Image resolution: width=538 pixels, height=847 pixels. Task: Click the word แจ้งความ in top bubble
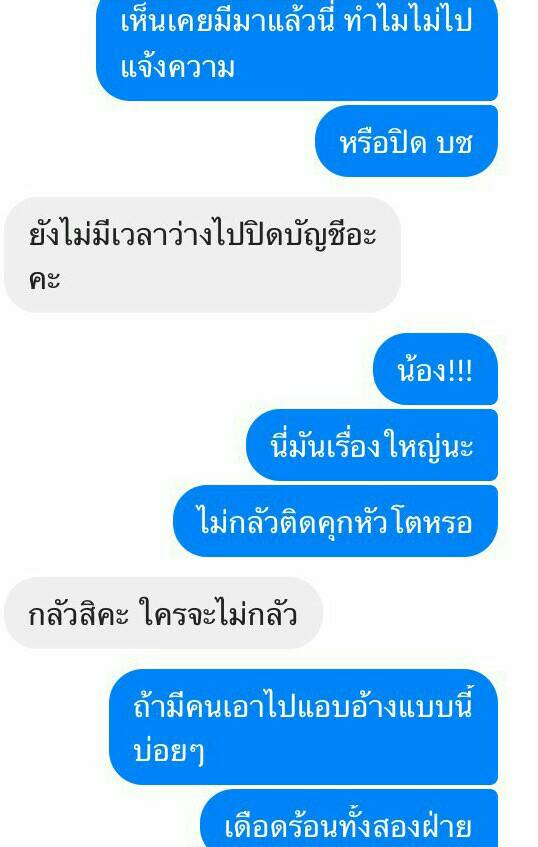(x=178, y=69)
